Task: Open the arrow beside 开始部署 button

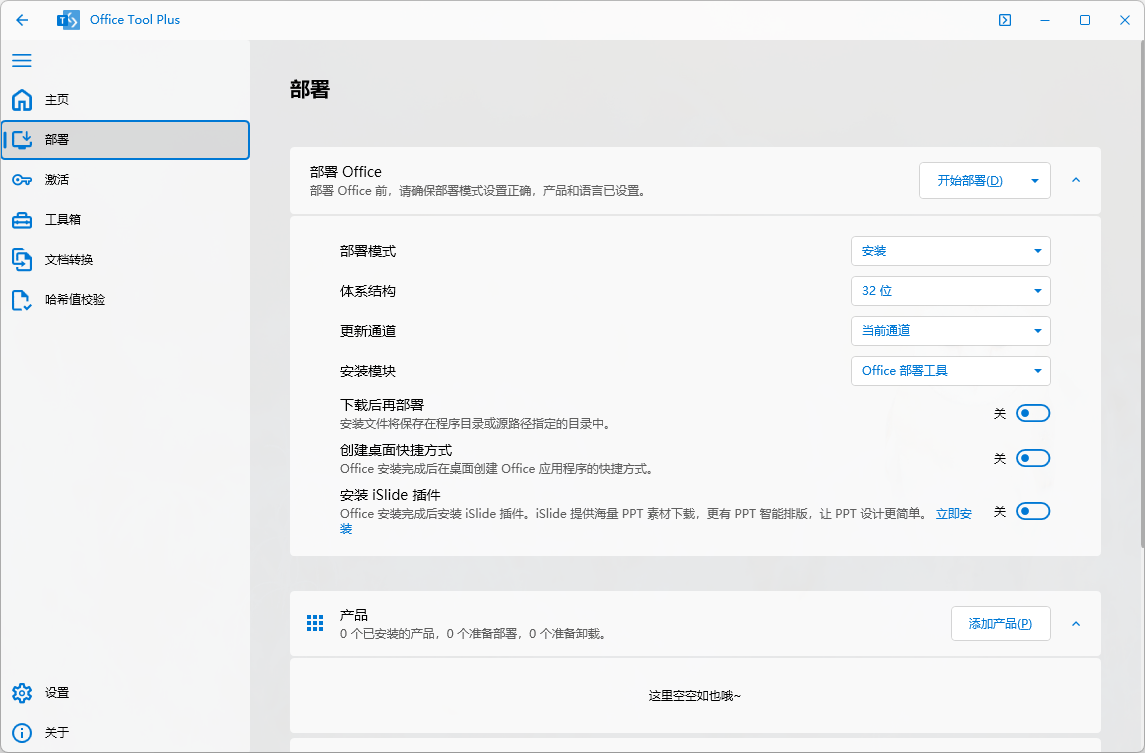Action: tap(1035, 180)
